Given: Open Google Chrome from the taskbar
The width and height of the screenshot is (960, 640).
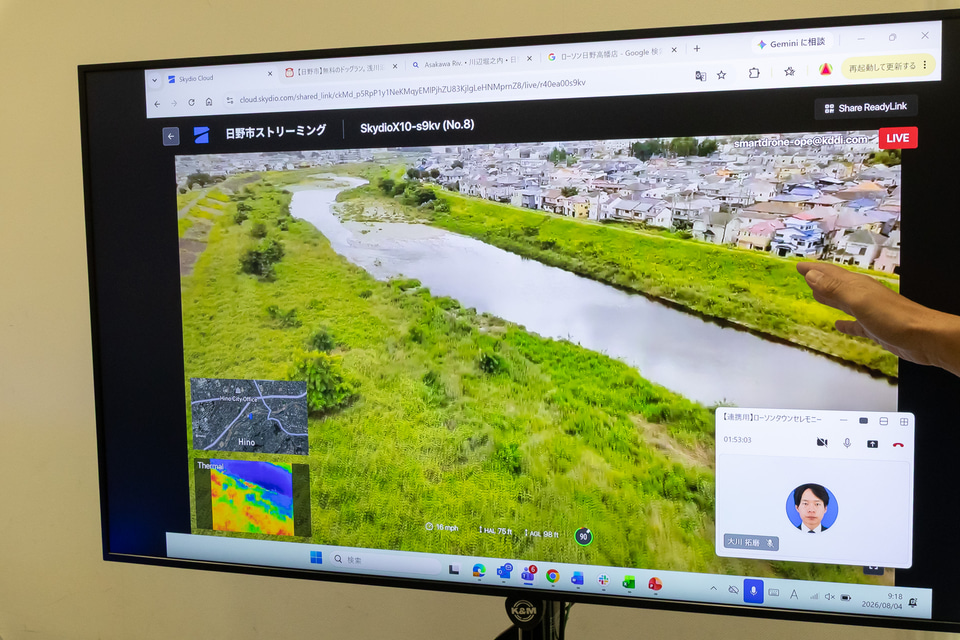Looking at the screenshot, I should (x=552, y=576).
